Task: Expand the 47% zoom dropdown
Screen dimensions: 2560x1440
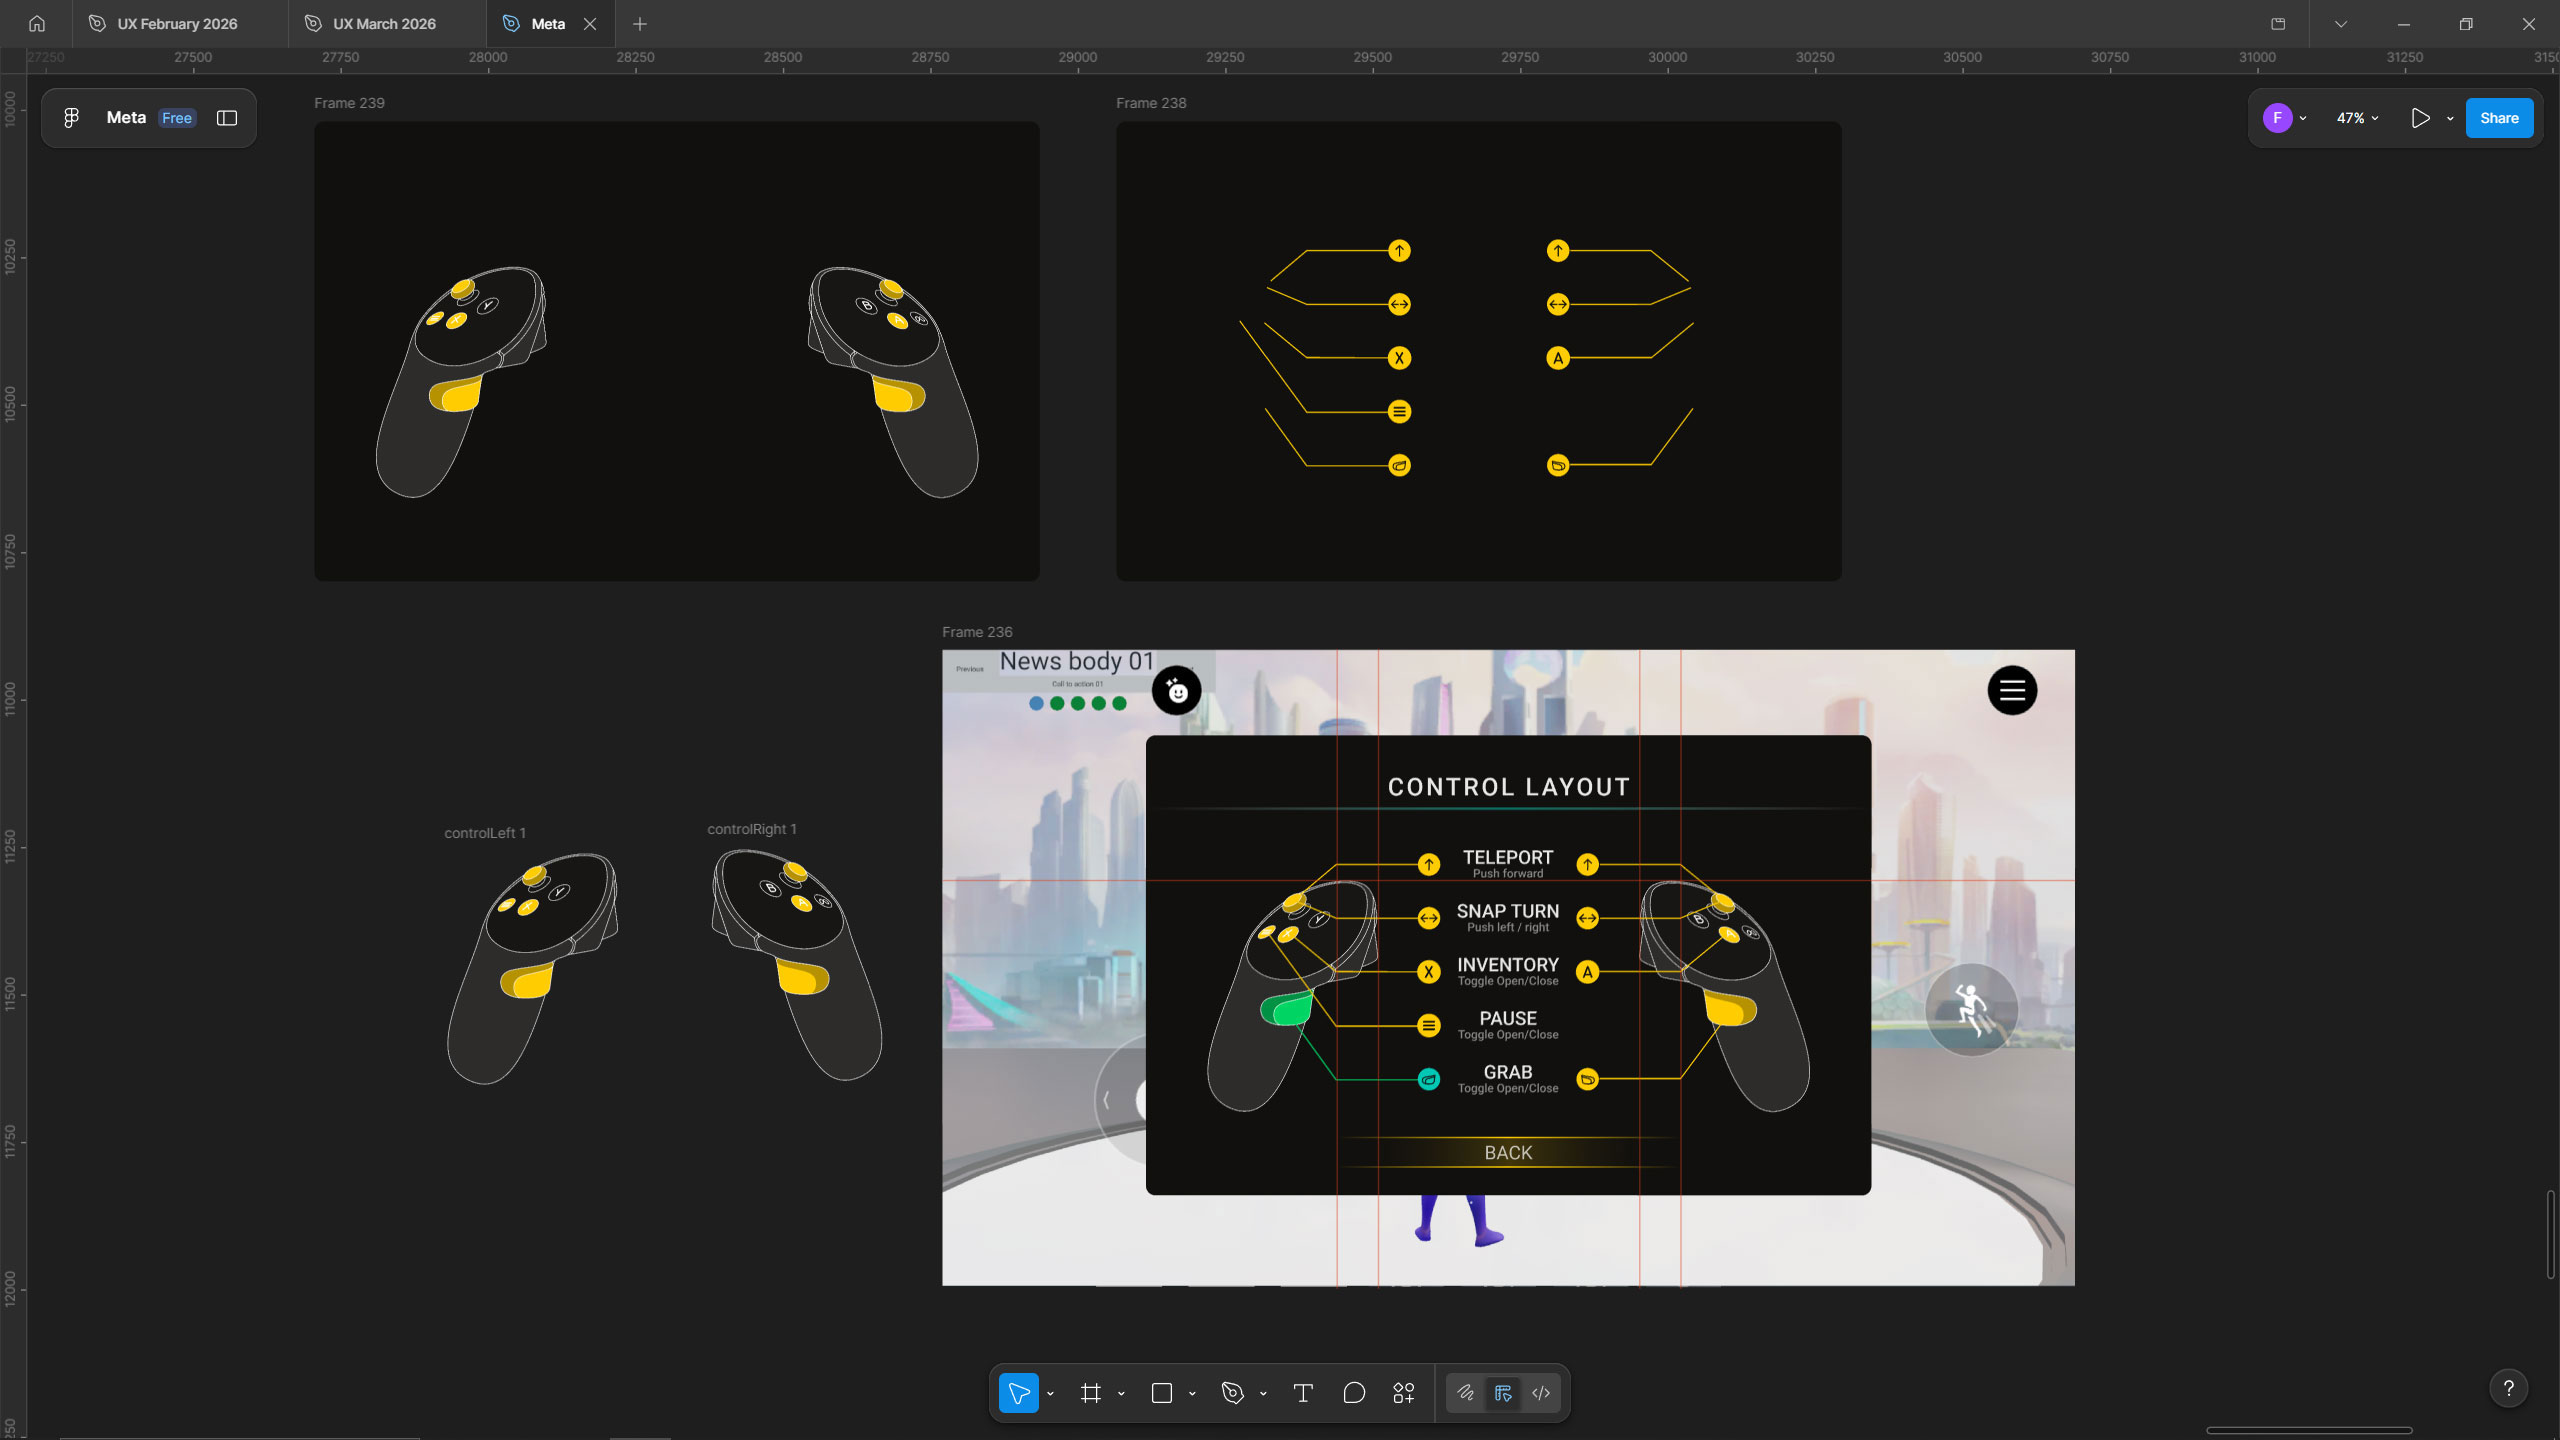Action: (2357, 118)
